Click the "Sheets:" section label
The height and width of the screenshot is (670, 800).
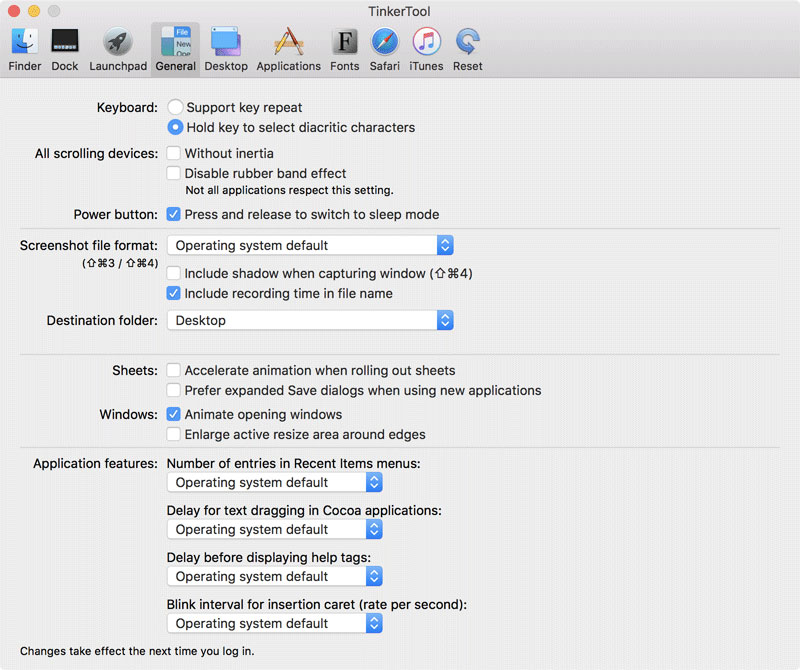tap(135, 370)
